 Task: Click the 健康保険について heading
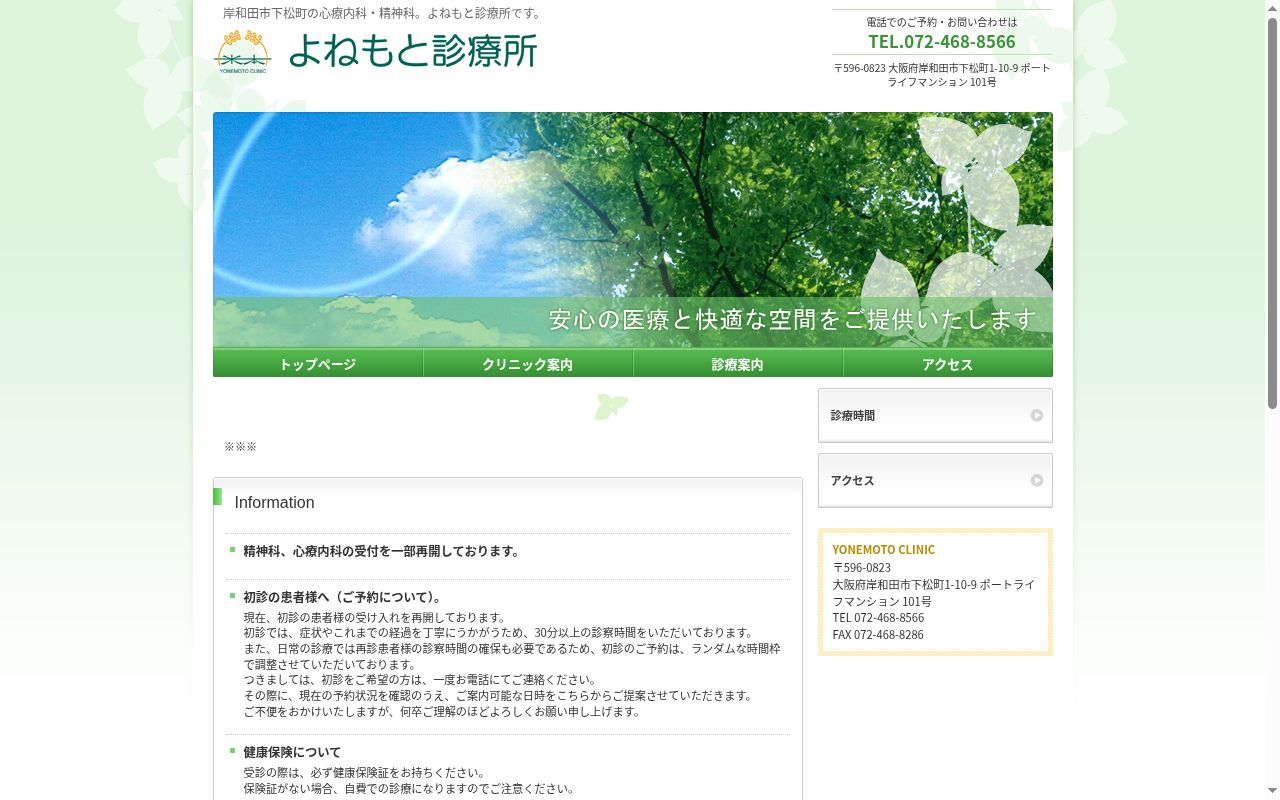coord(292,752)
